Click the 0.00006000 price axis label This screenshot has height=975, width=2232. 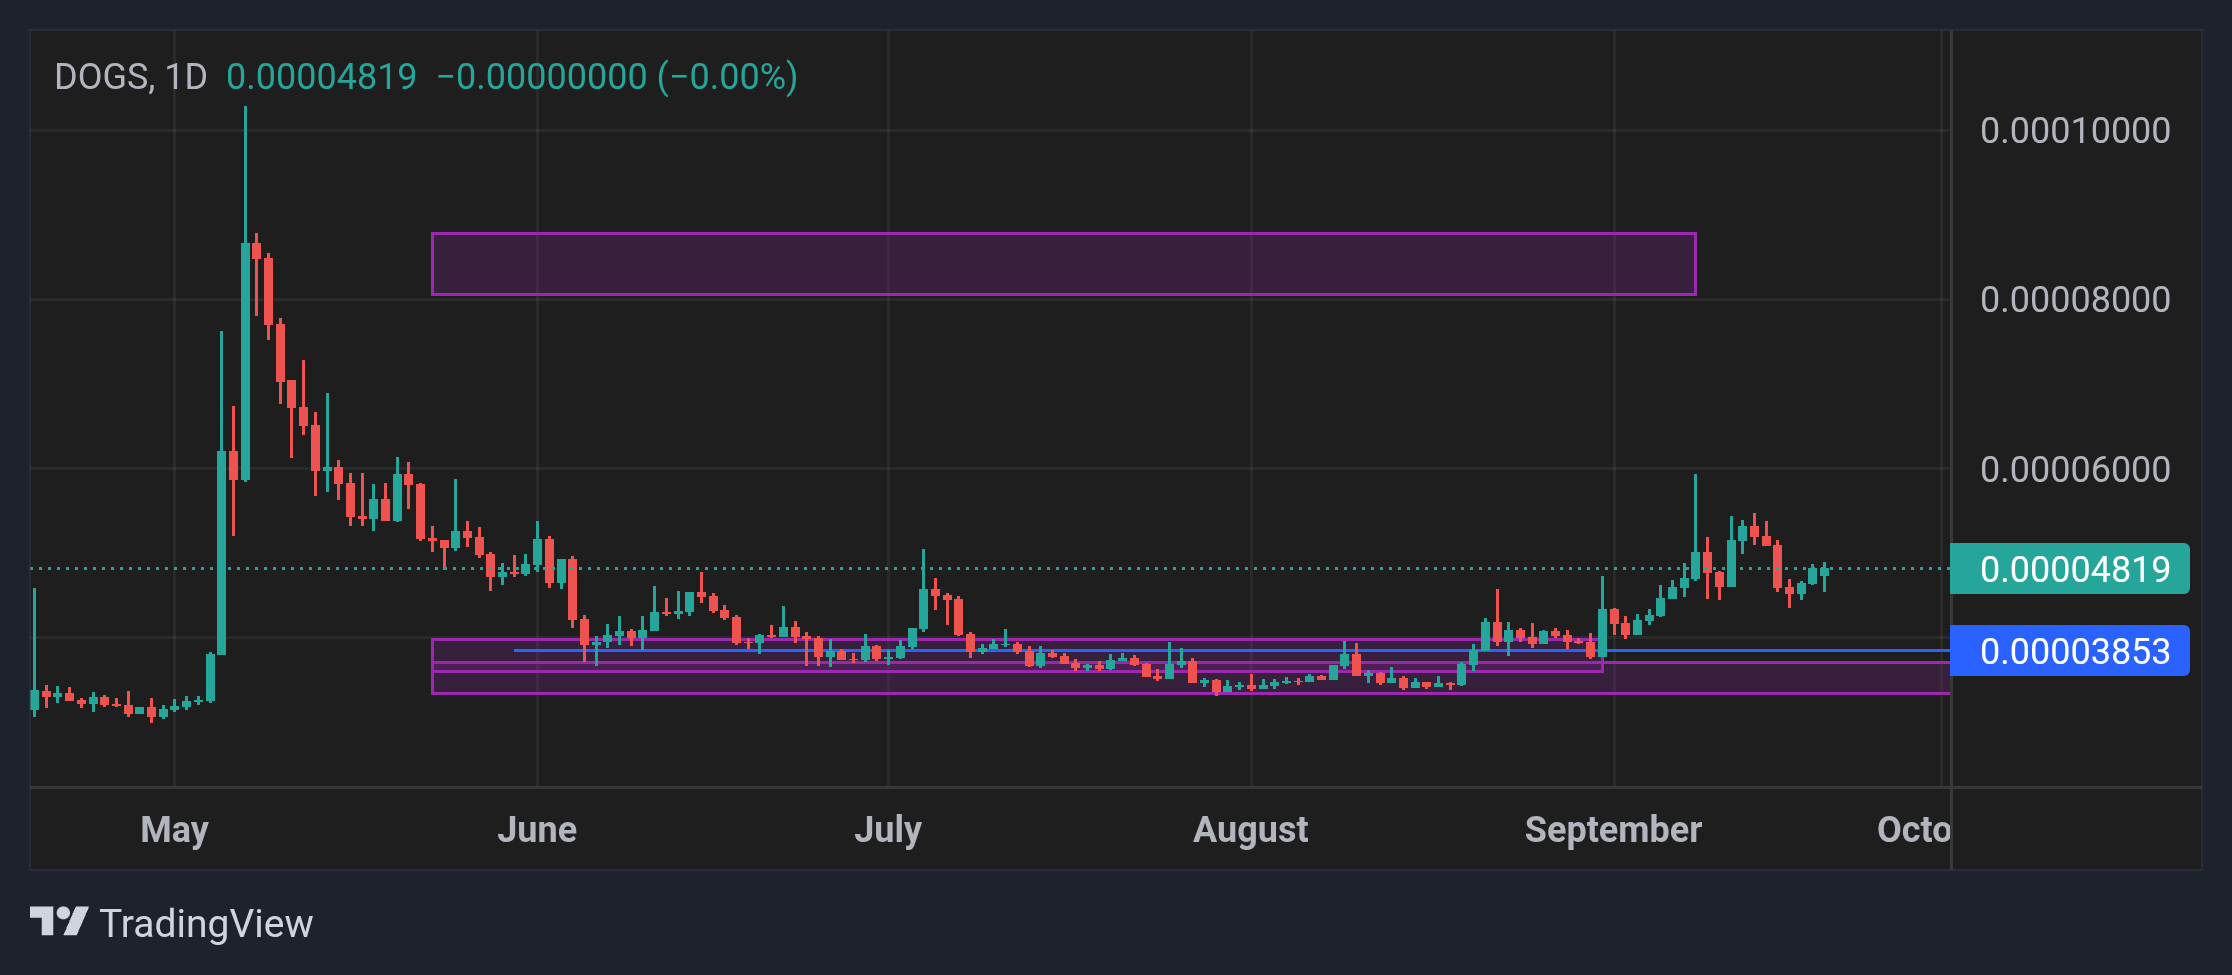coord(2075,469)
